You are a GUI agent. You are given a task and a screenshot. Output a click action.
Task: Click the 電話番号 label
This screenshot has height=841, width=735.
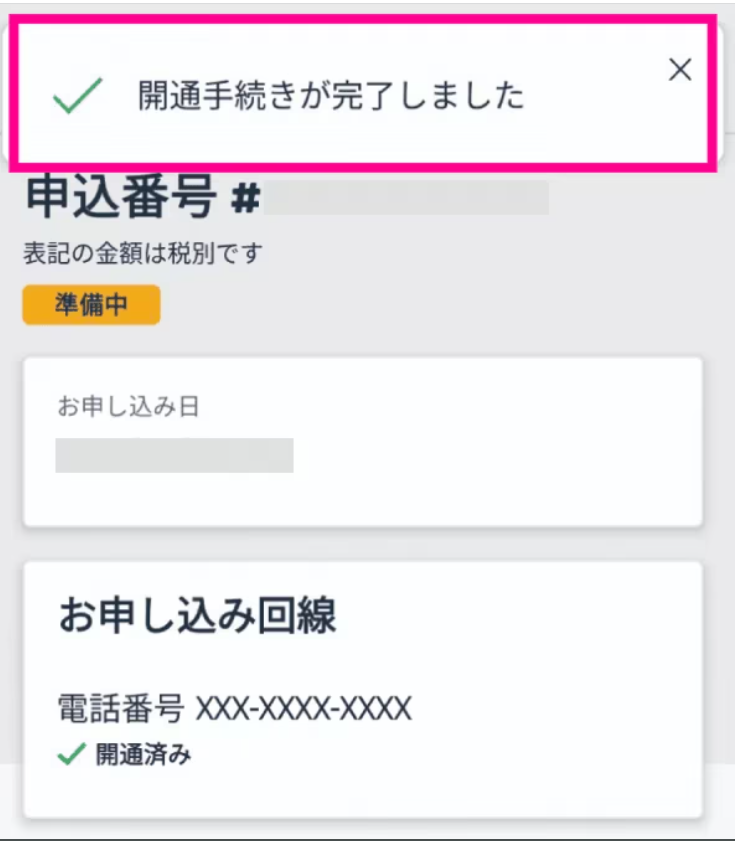120,708
